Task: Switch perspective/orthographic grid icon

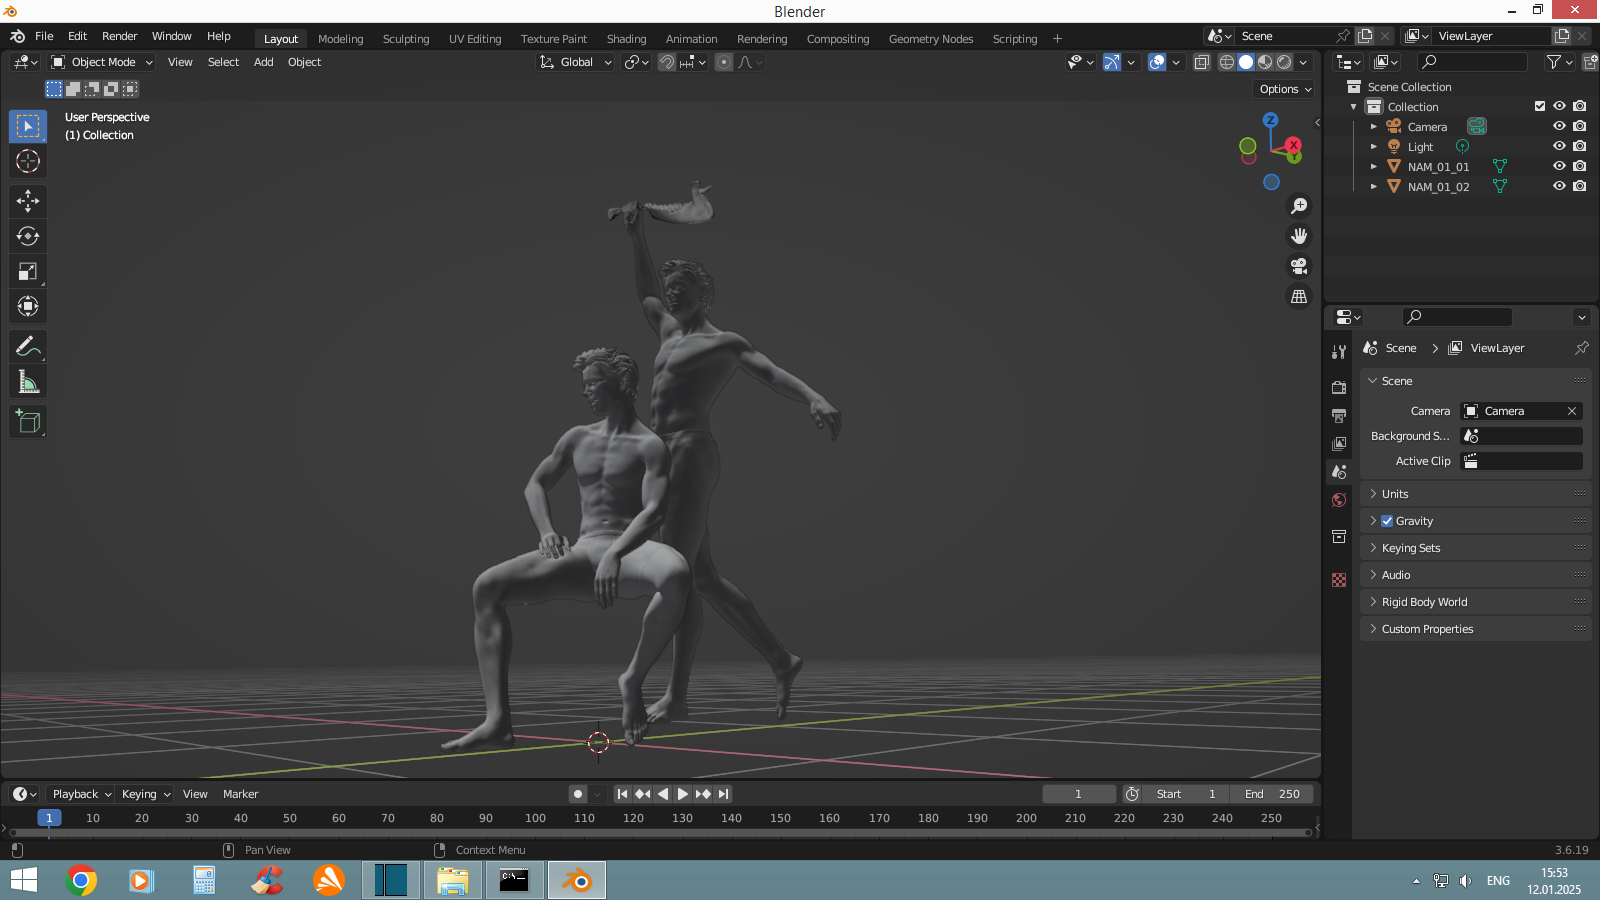Action: (x=1299, y=297)
